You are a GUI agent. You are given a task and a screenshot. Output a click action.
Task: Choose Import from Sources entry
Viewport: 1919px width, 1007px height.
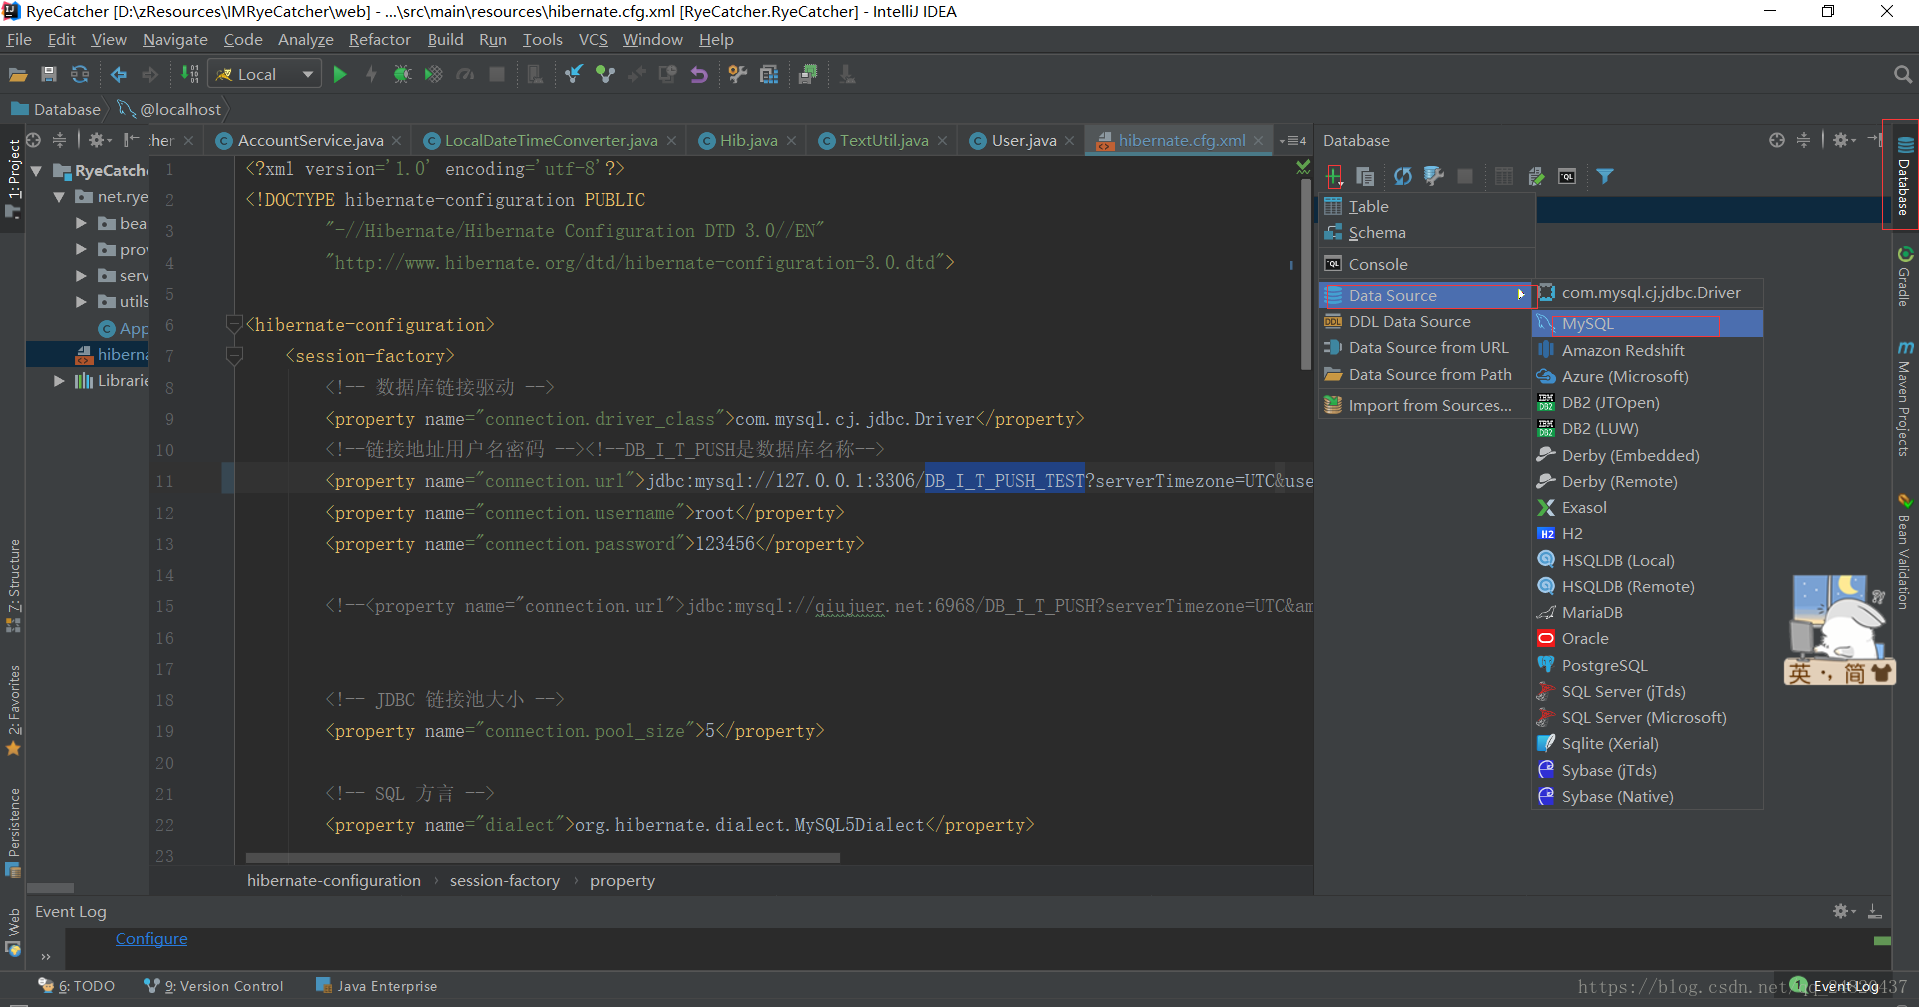tap(1426, 406)
